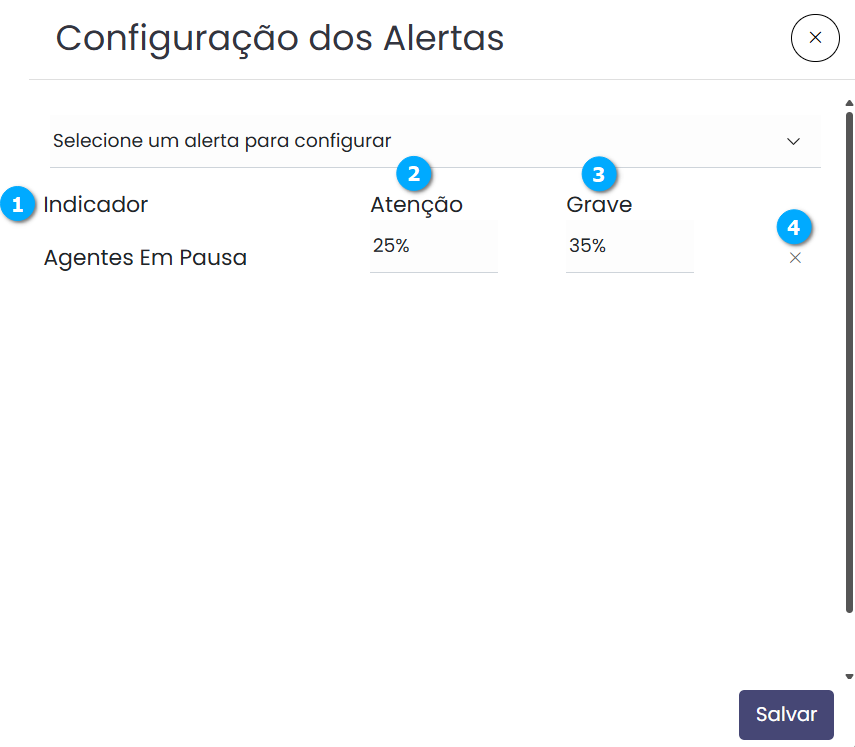Click the vertical scrollbar thumb
Viewport: 855px width, 747px height.
[x=849, y=360]
